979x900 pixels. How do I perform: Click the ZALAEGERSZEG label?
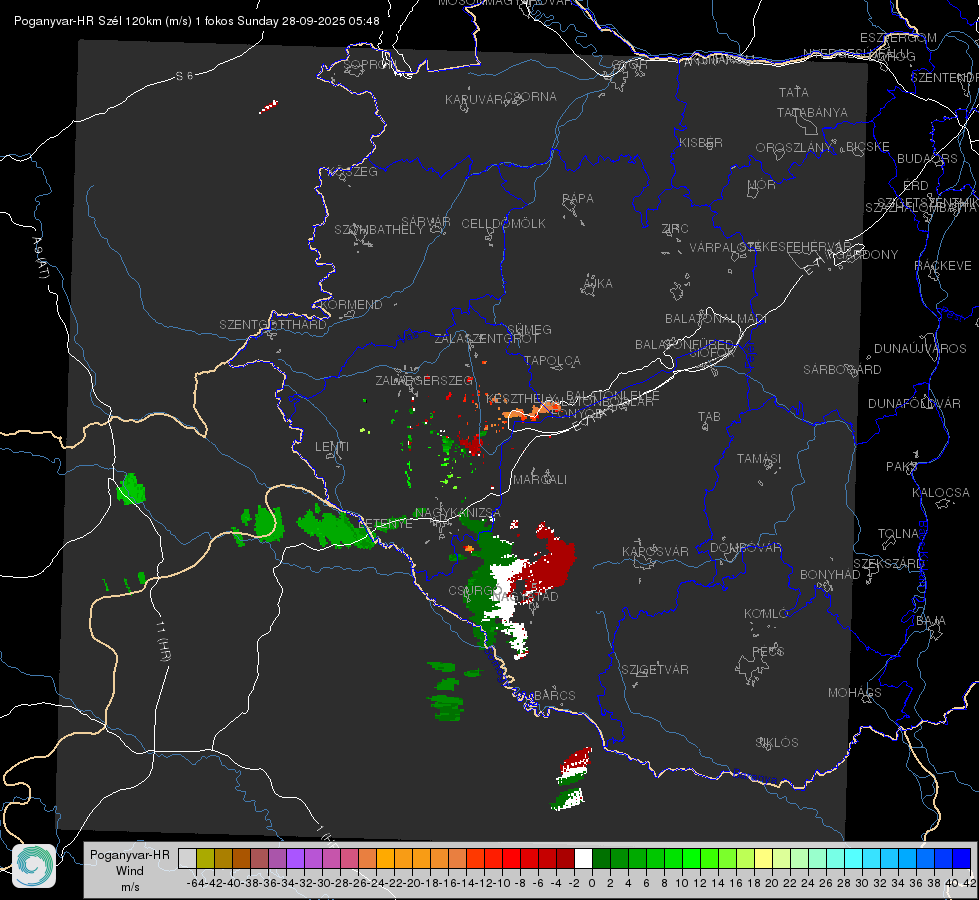pos(424,380)
